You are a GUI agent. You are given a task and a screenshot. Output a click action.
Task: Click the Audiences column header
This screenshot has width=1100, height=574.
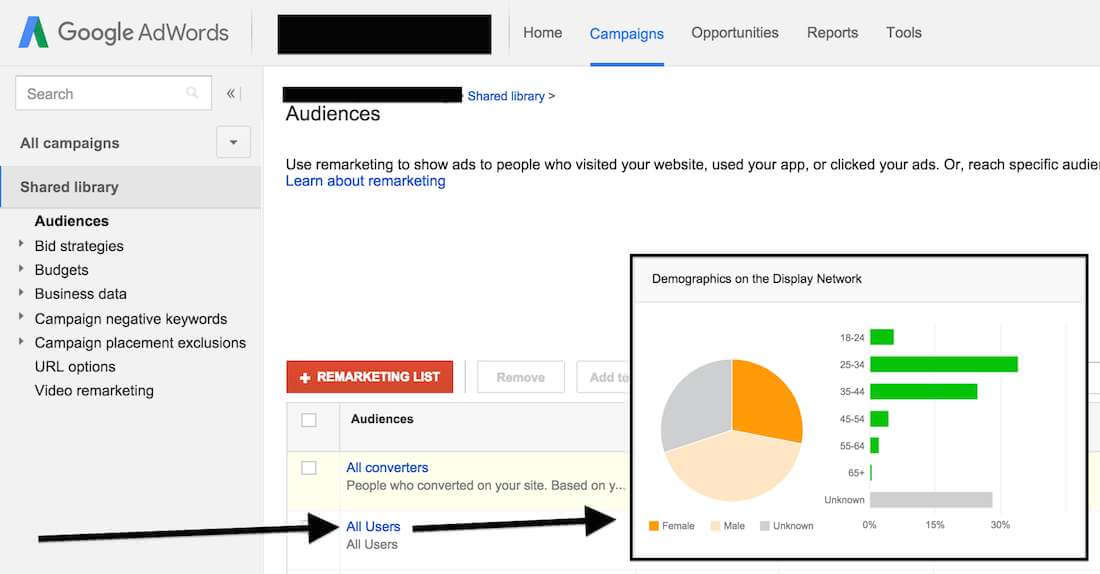point(382,419)
